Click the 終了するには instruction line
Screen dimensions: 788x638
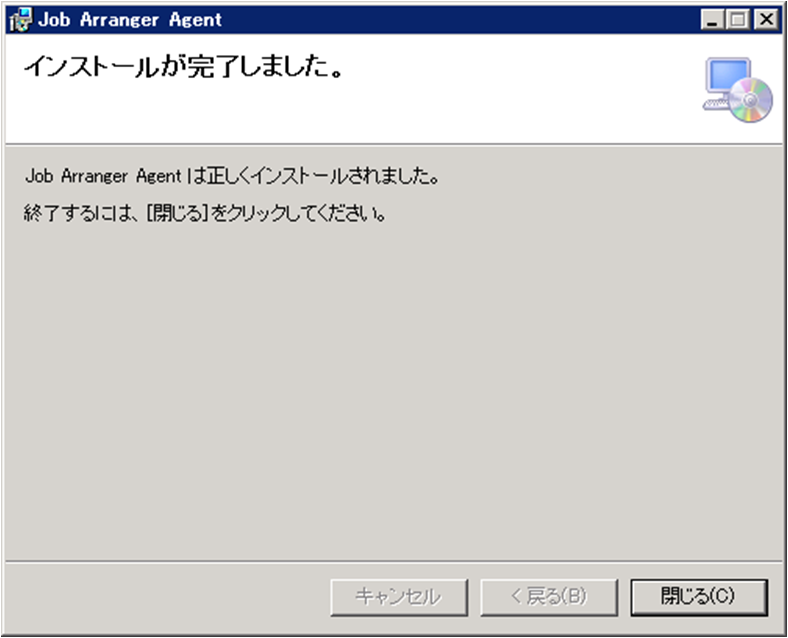206,214
